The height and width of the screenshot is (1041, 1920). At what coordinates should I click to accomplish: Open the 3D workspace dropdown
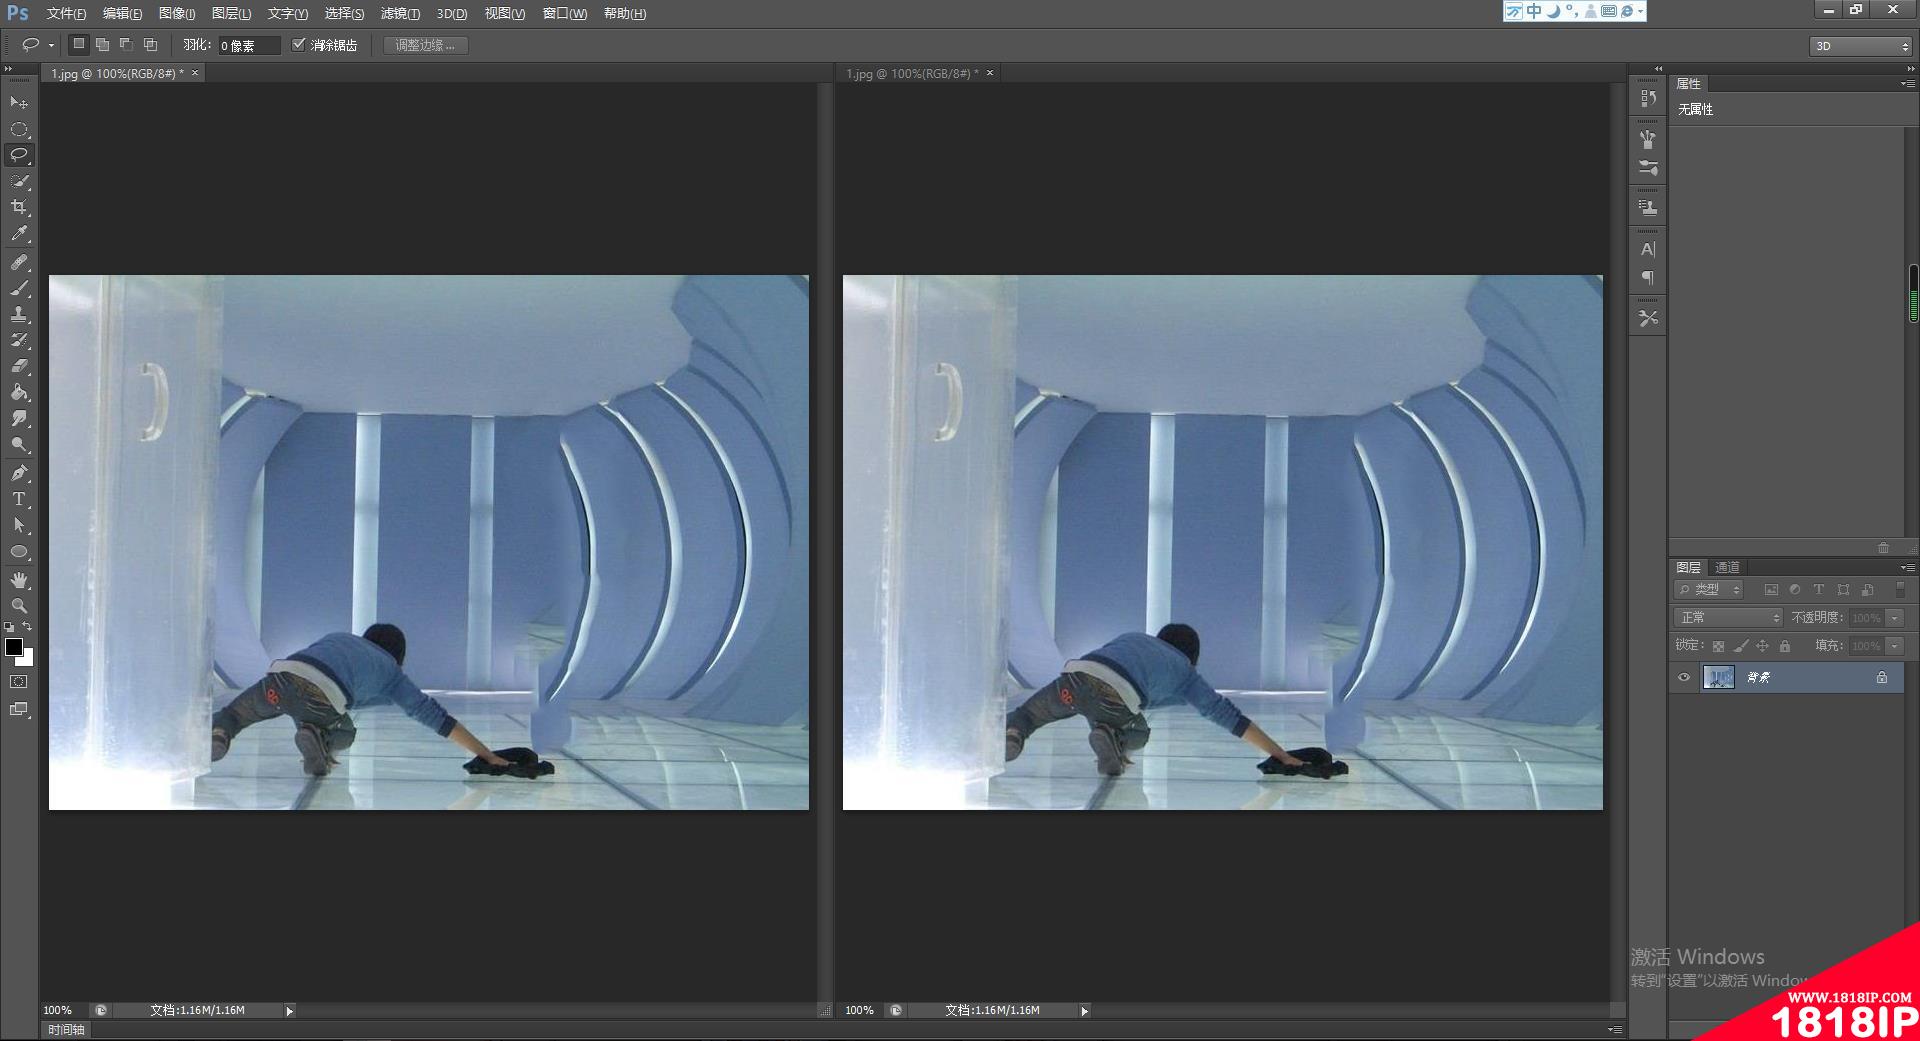point(1861,46)
